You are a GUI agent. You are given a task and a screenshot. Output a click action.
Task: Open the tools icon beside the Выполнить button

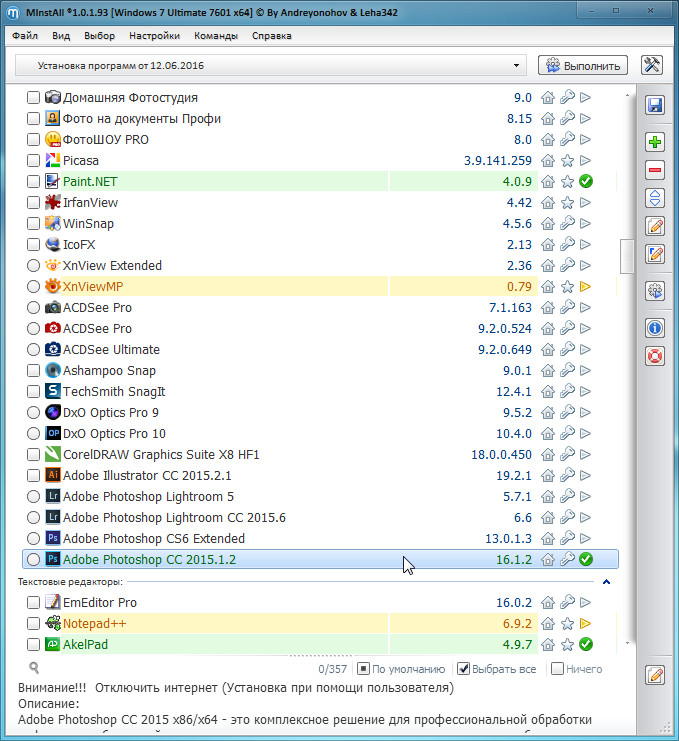coord(652,65)
